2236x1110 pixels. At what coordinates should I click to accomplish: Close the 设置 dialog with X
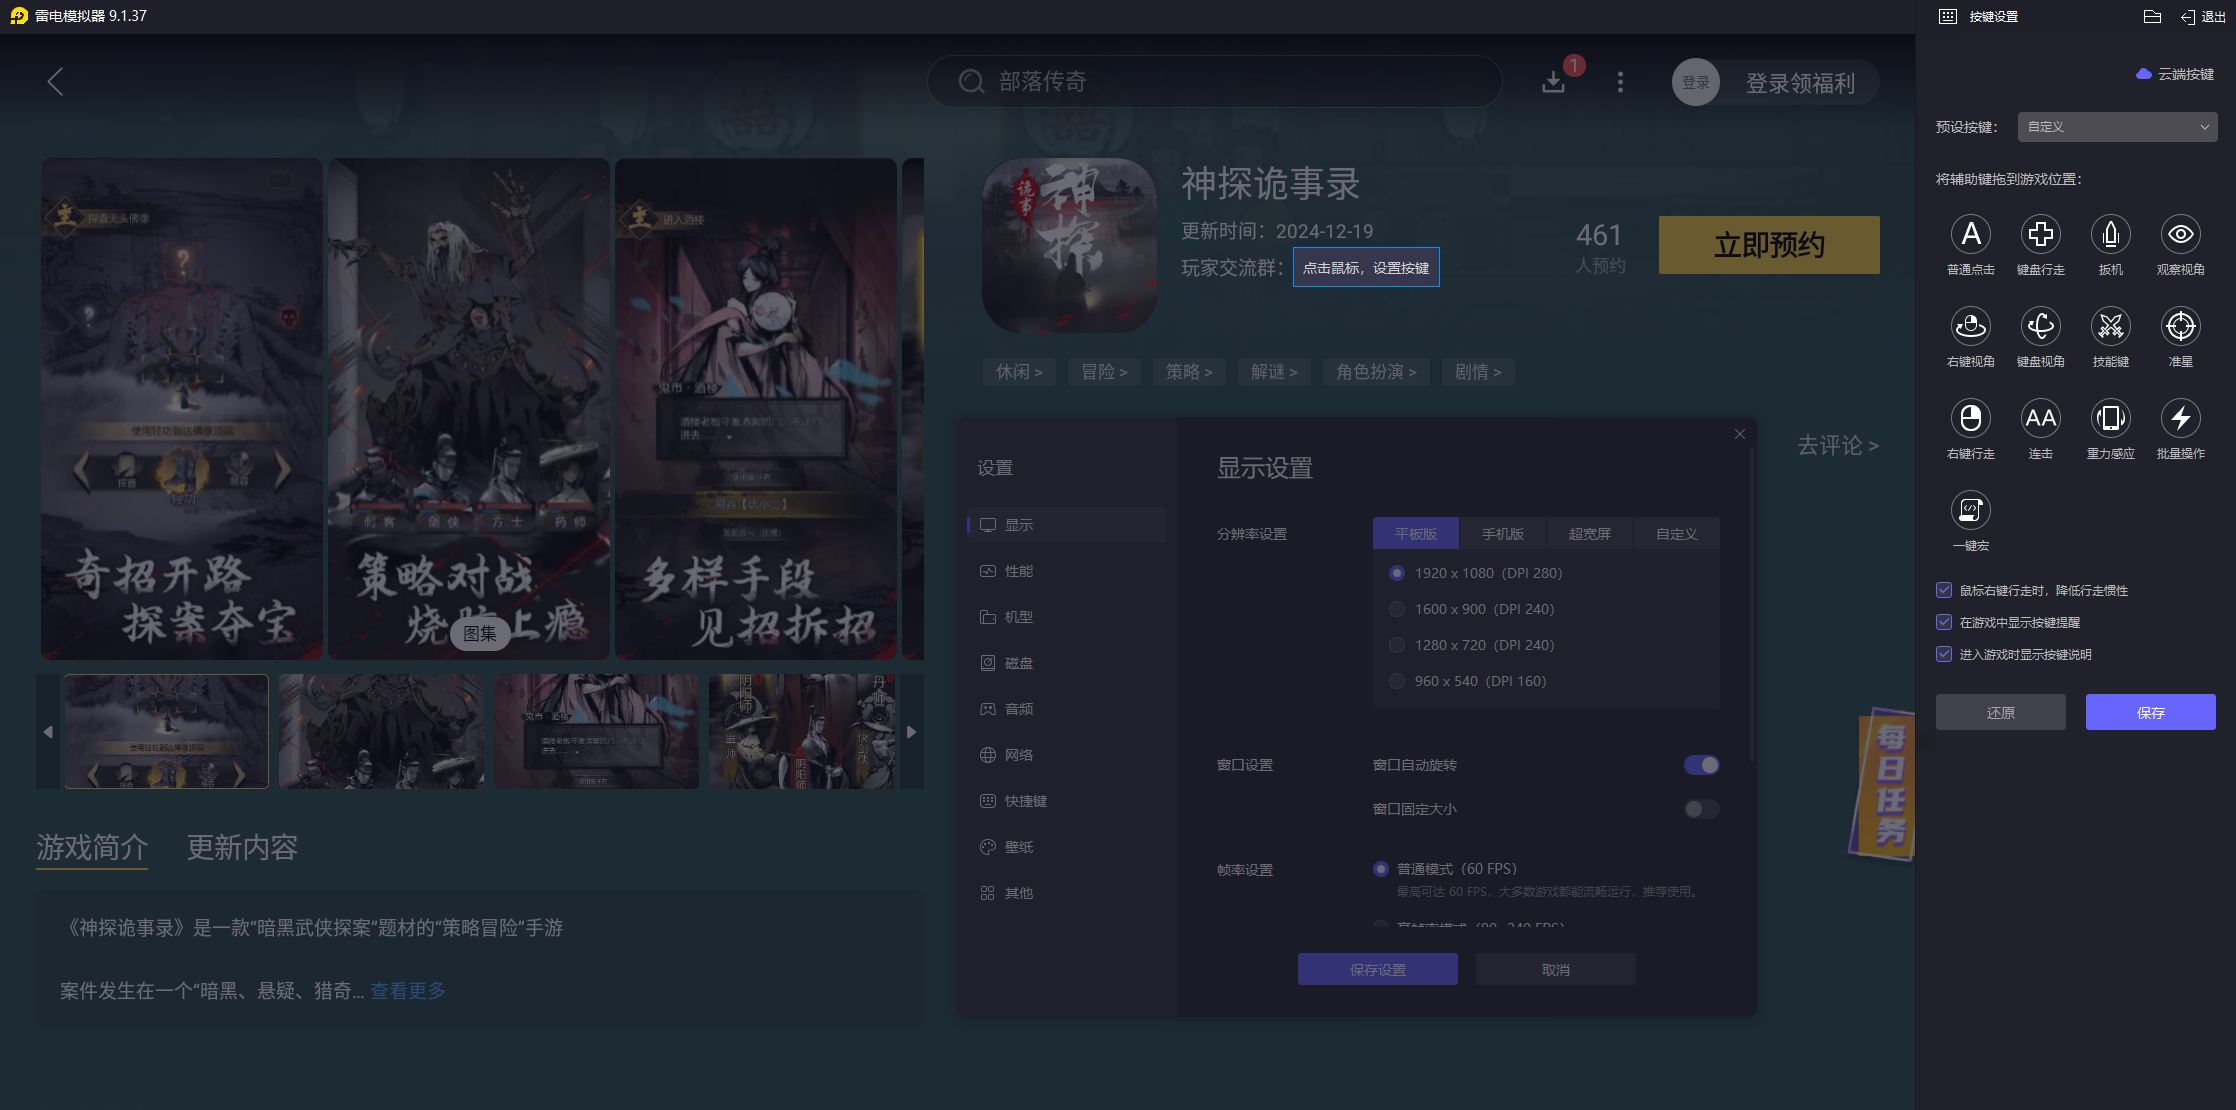click(1740, 434)
